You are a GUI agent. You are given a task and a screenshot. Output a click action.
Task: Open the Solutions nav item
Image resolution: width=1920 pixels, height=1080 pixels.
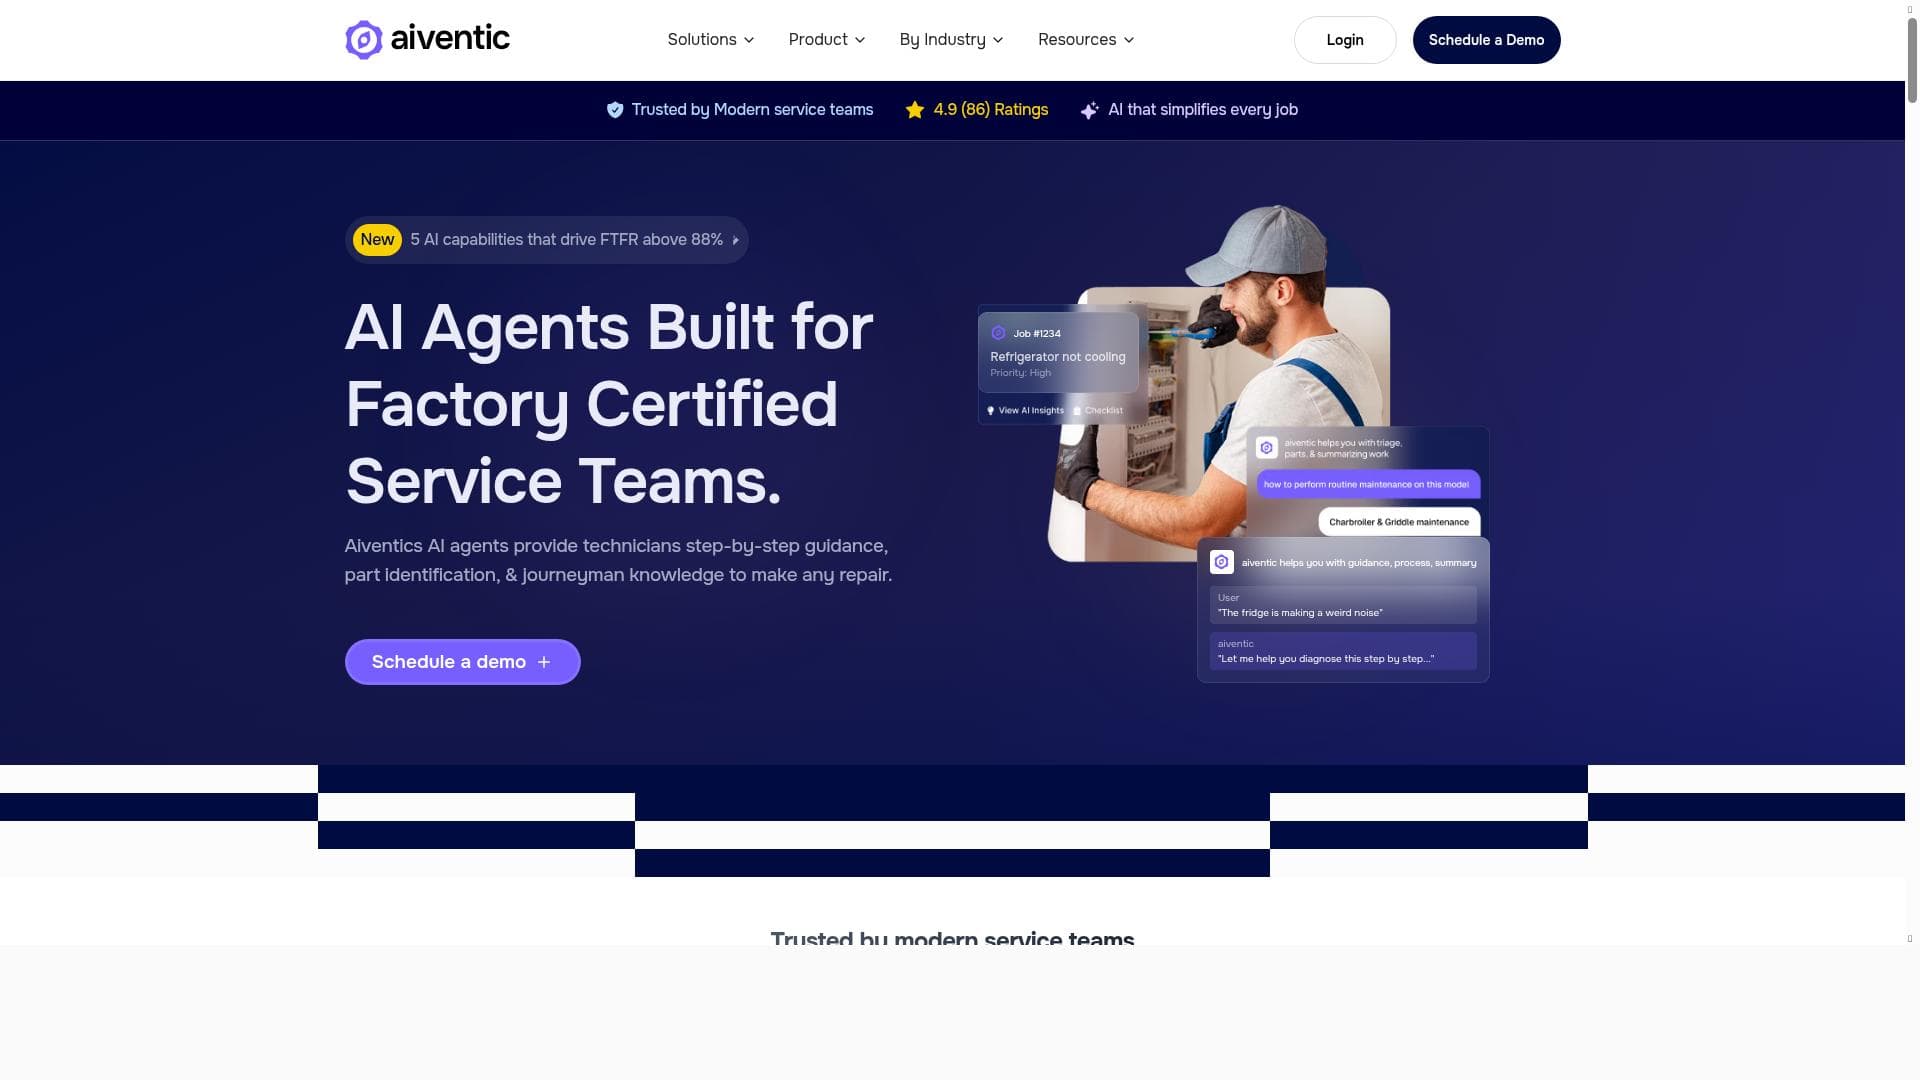711,40
